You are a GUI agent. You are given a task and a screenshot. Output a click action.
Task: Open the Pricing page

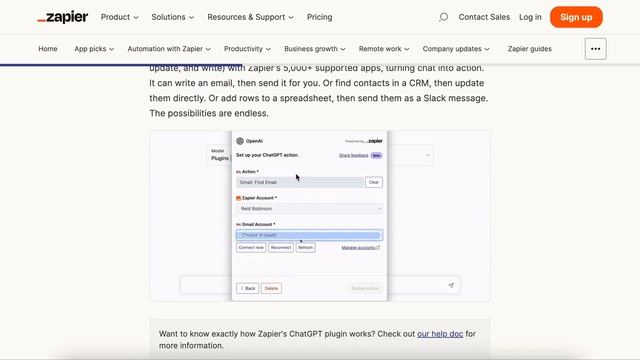pyautogui.click(x=320, y=17)
